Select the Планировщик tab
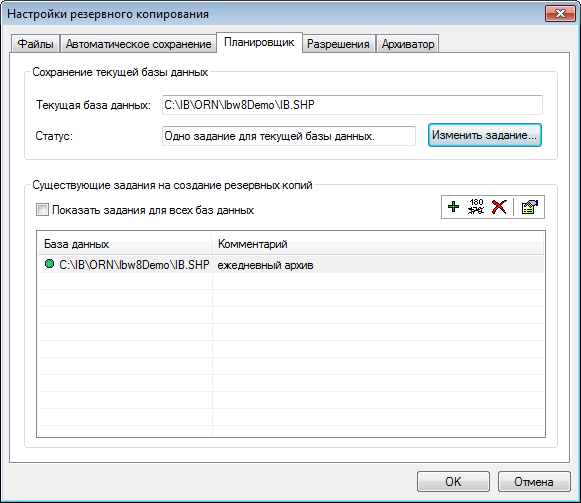Screen dimensions: 581x503 259,43
